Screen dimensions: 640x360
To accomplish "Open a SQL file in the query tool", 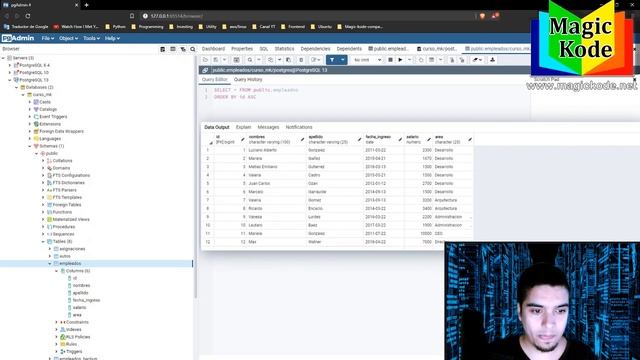I will pos(205,60).
